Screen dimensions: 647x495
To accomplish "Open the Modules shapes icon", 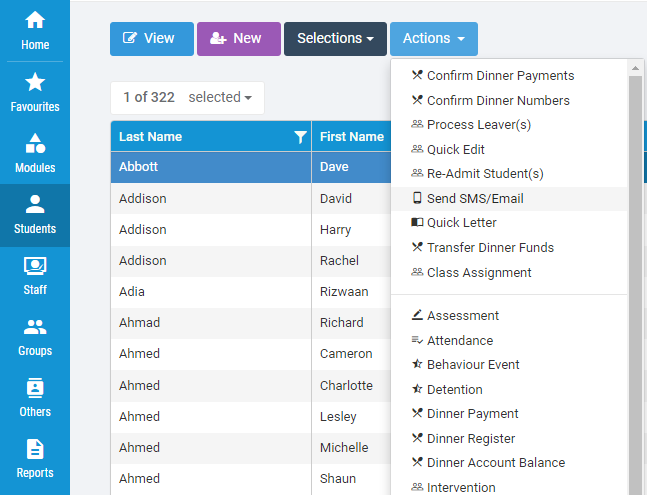I will point(35,143).
